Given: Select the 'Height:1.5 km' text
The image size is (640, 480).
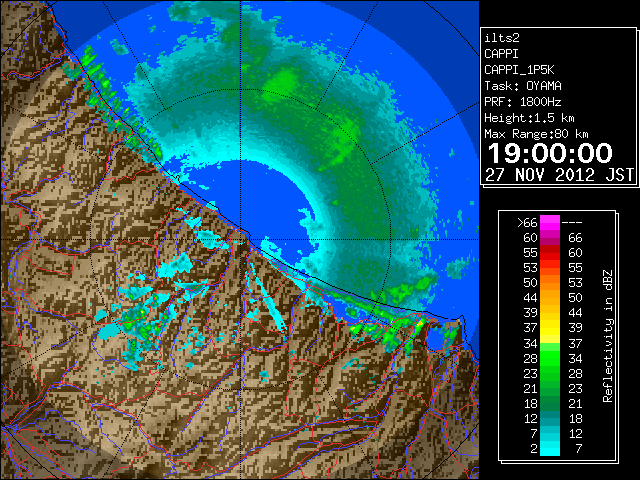Looking at the screenshot, I should tap(529, 118).
